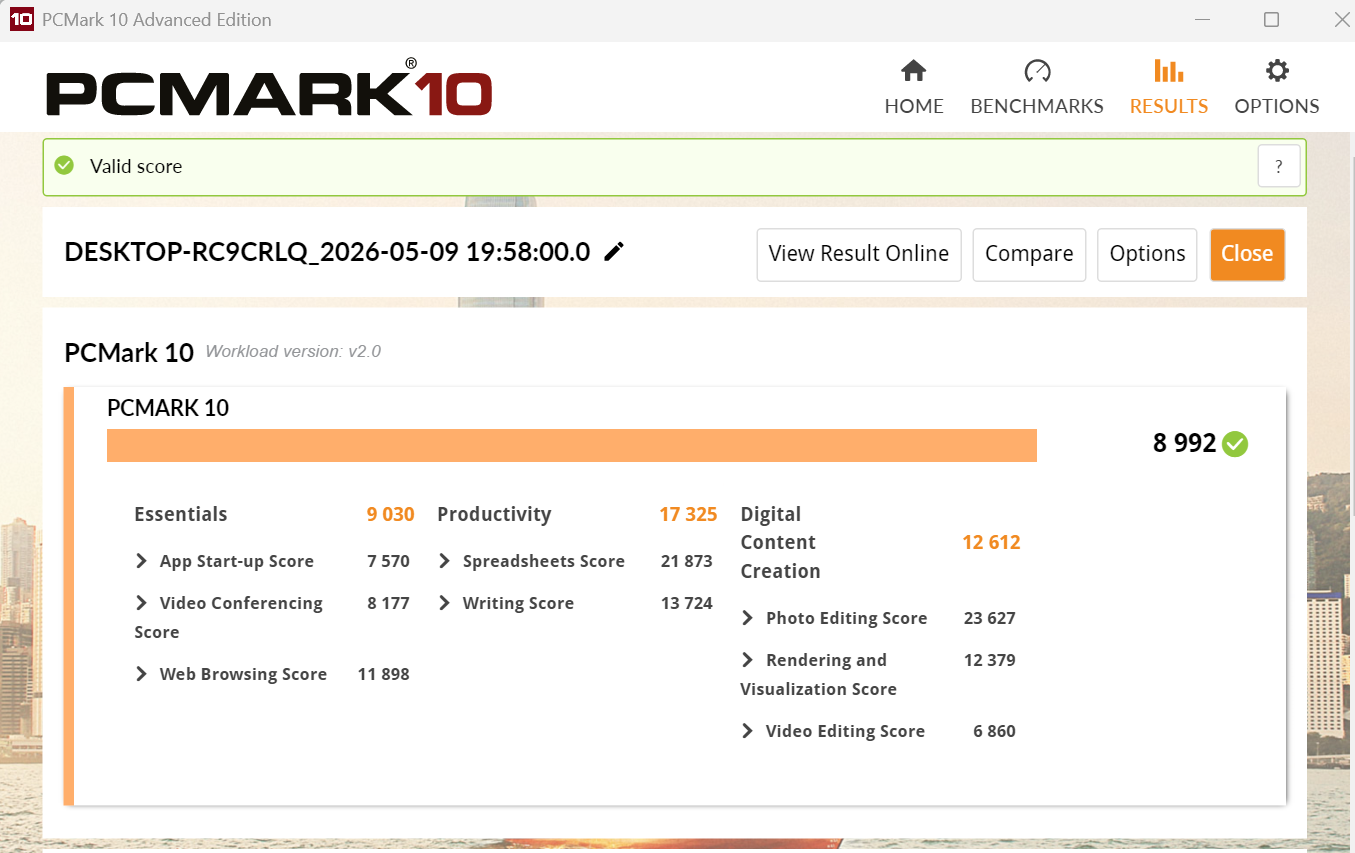Click the Spreadsheets value 21 873
This screenshot has height=853, width=1355.
click(686, 561)
